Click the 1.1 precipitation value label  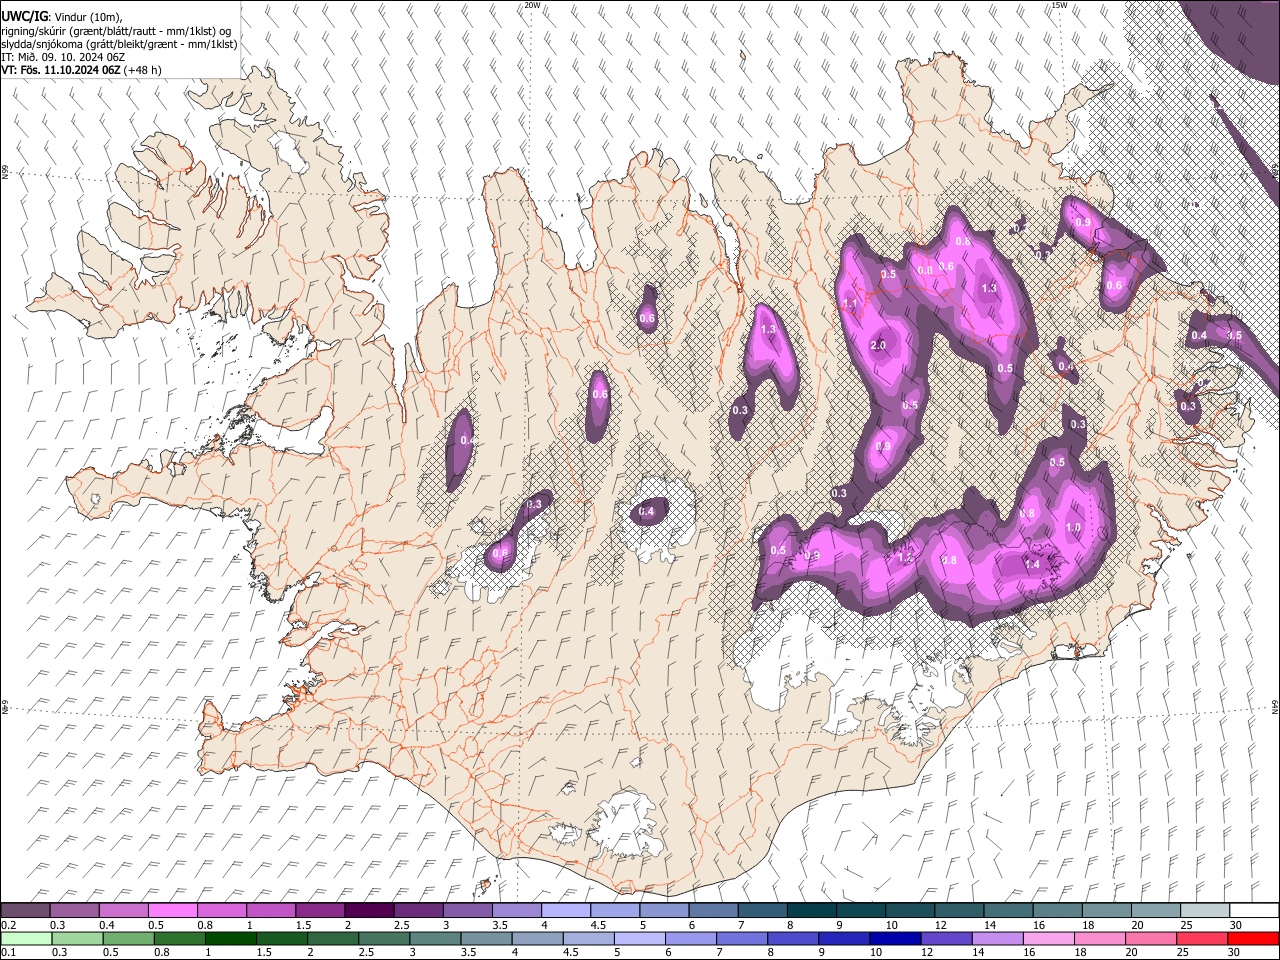pyautogui.click(x=851, y=304)
